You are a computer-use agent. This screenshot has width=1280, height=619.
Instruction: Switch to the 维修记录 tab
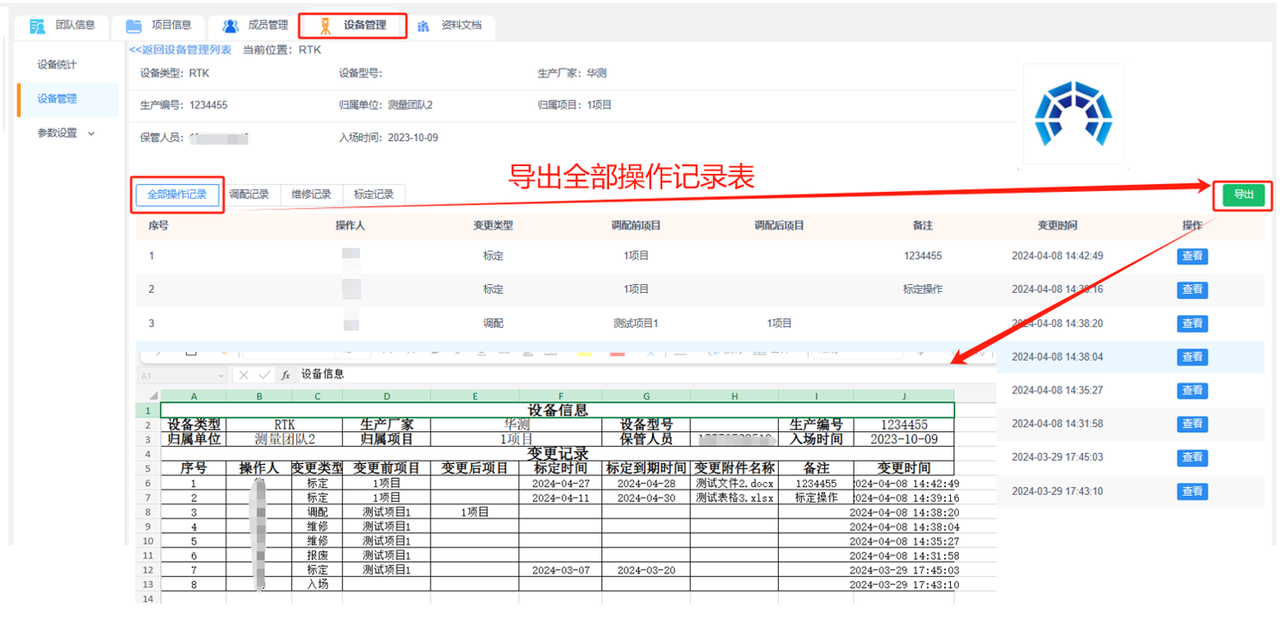[311, 195]
